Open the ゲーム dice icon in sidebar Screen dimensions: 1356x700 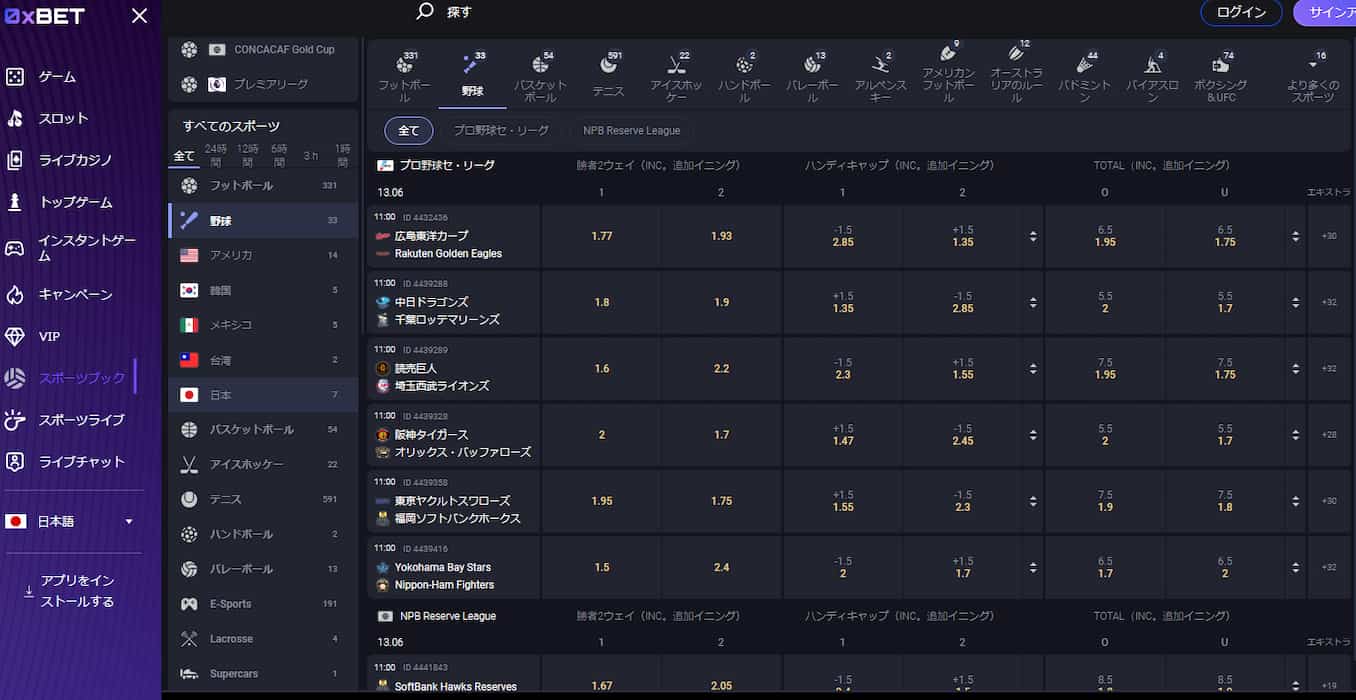(15, 77)
